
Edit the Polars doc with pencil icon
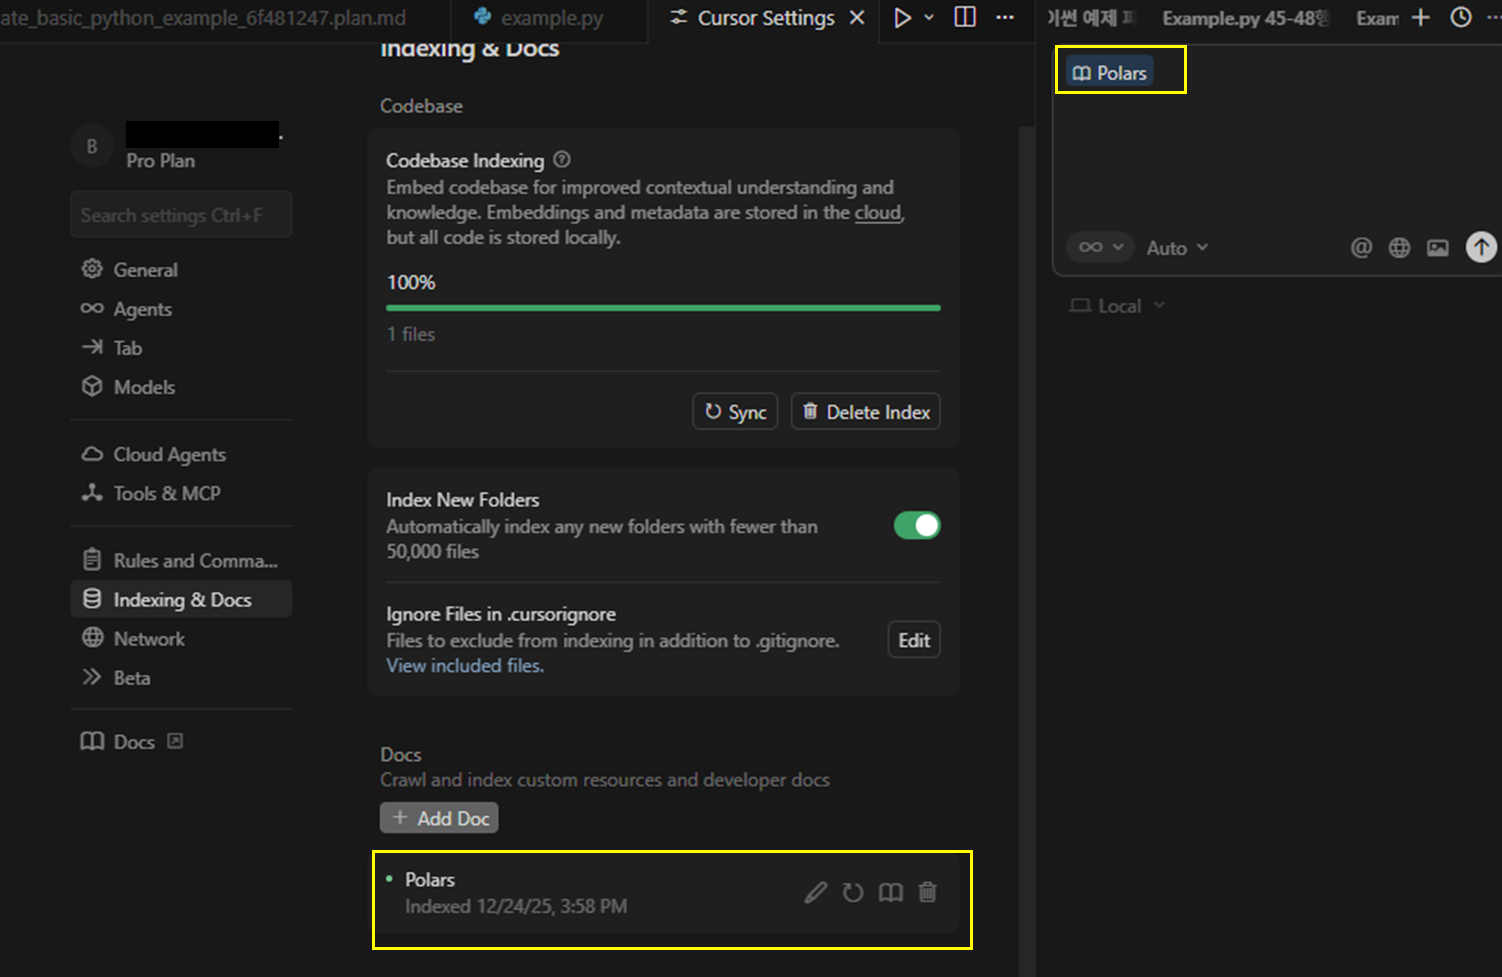pyautogui.click(x=816, y=892)
